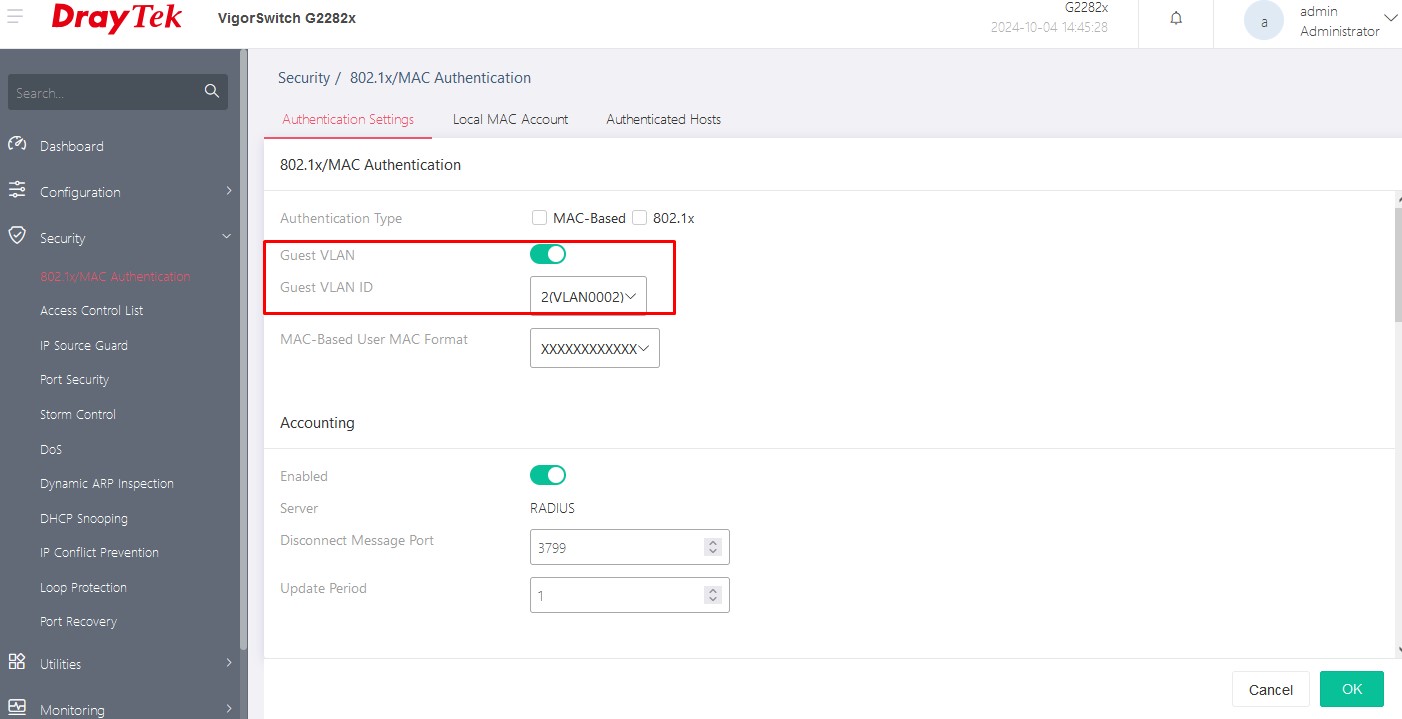Enable the 802.1x checkbox

point(640,218)
